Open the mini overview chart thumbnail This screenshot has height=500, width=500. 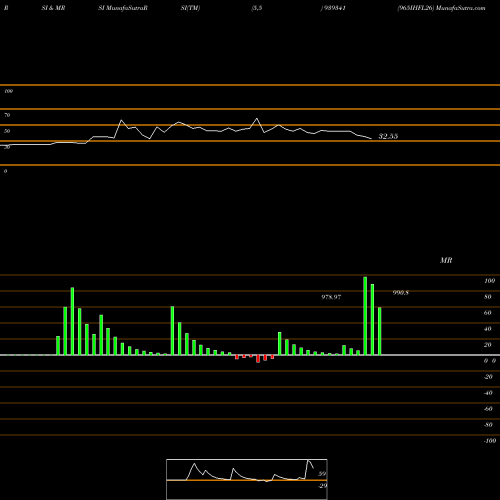point(247,479)
